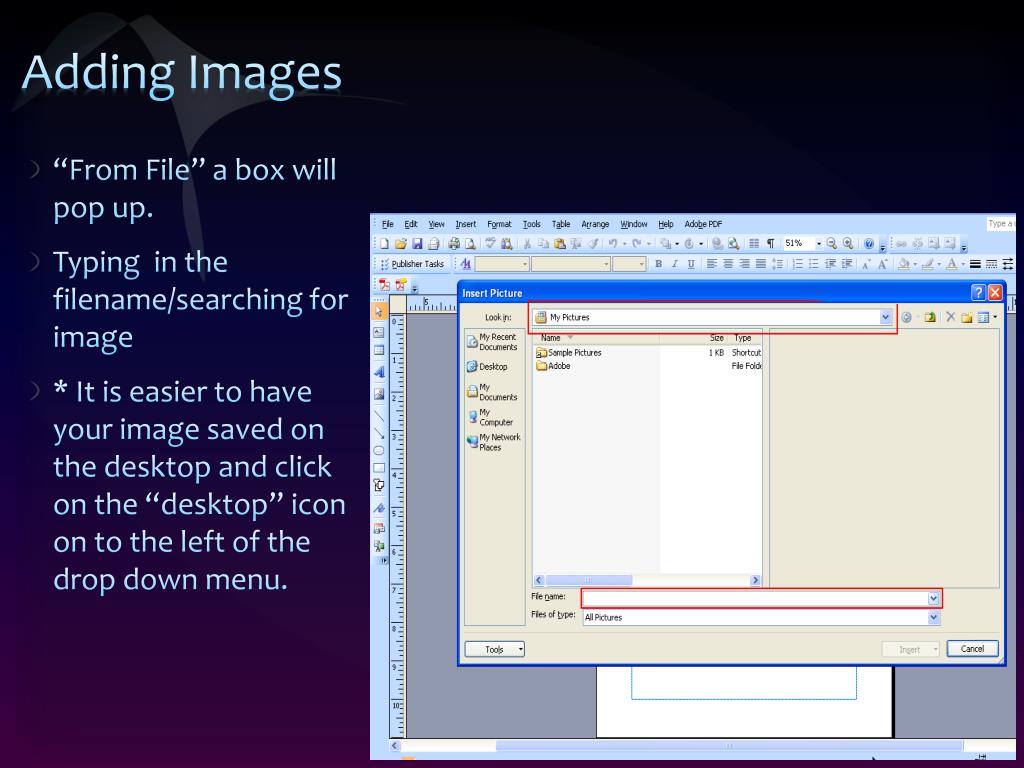Select the Insert Table tool

coord(379,350)
